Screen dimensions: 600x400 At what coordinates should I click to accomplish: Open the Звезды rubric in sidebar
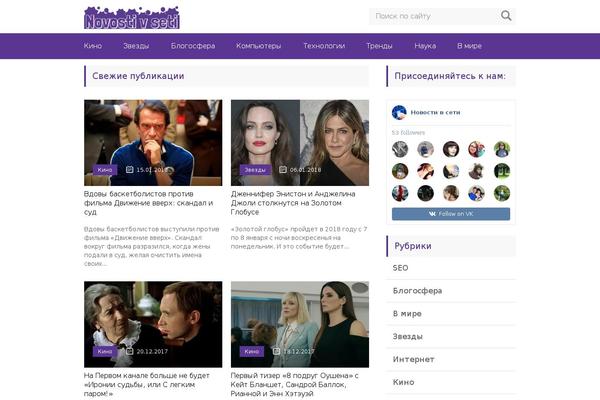click(x=408, y=337)
